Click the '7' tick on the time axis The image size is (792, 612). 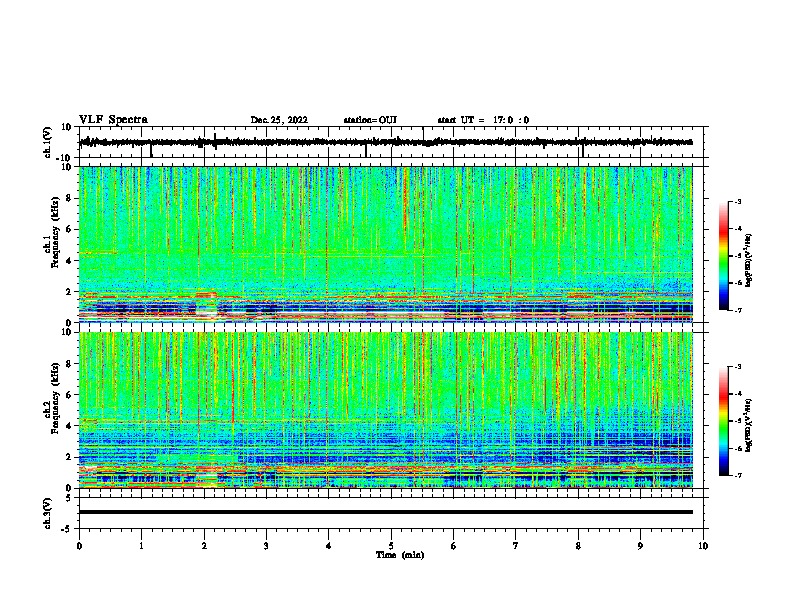(516, 546)
